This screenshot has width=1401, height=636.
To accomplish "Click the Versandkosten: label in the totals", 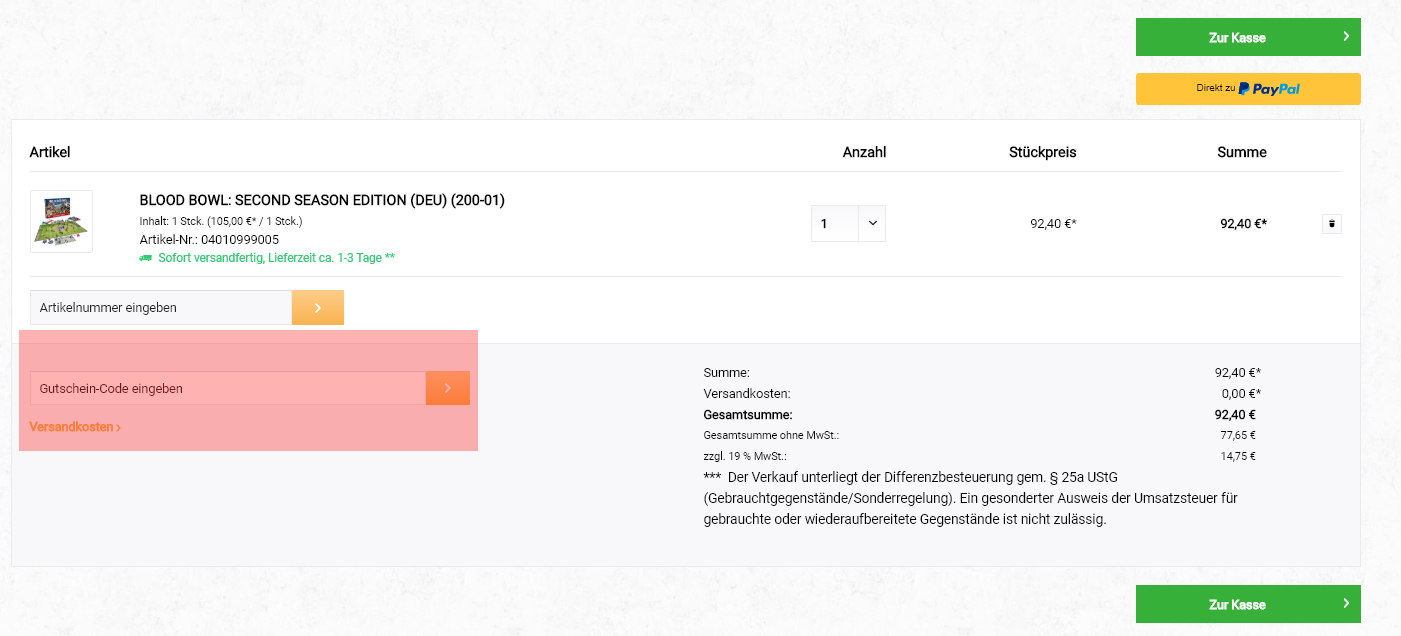I will point(747,394).
